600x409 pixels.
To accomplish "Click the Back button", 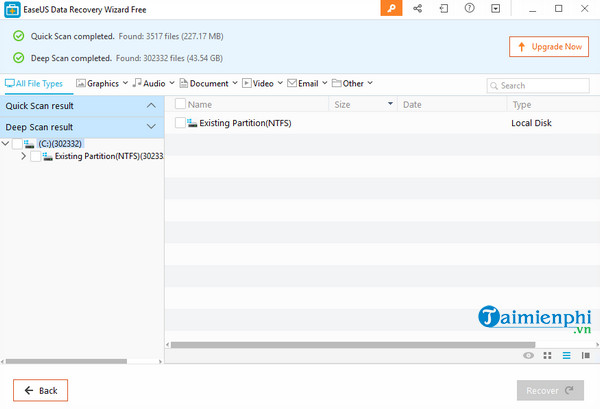I will point(41,390).
